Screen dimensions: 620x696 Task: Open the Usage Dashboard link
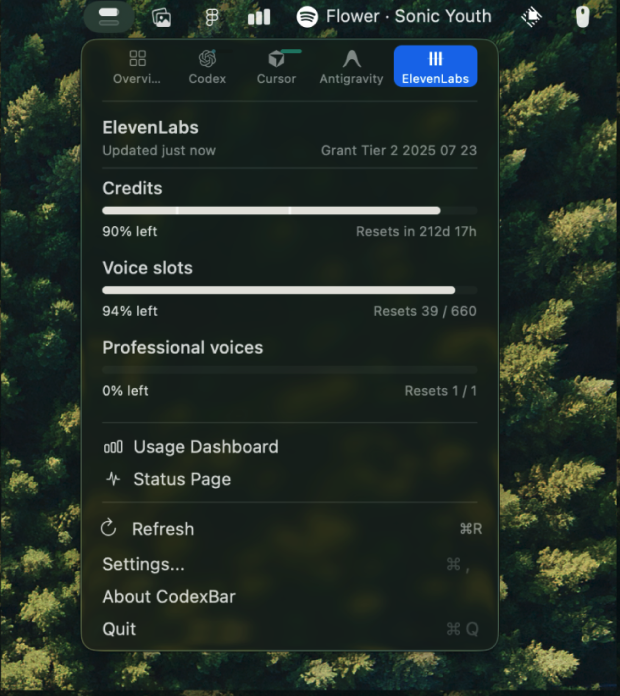pyautogui.click(x=206, y=447)
